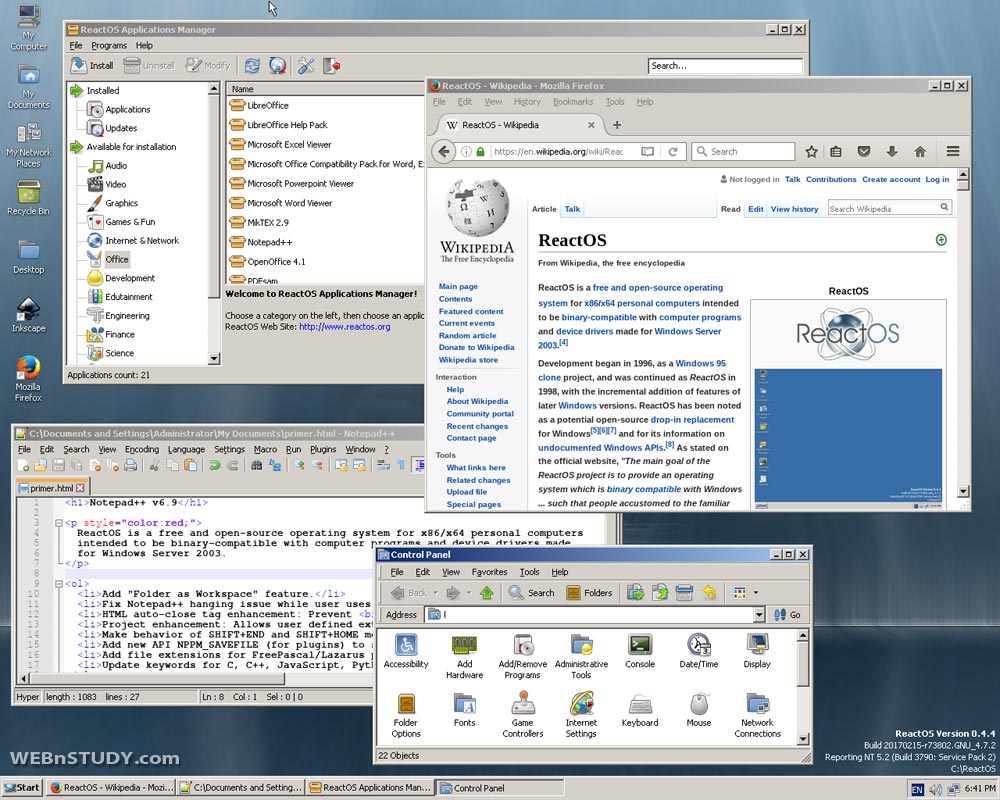Click Firefox reload button
The image size is (1000, 800).
(x=672, y=152)
